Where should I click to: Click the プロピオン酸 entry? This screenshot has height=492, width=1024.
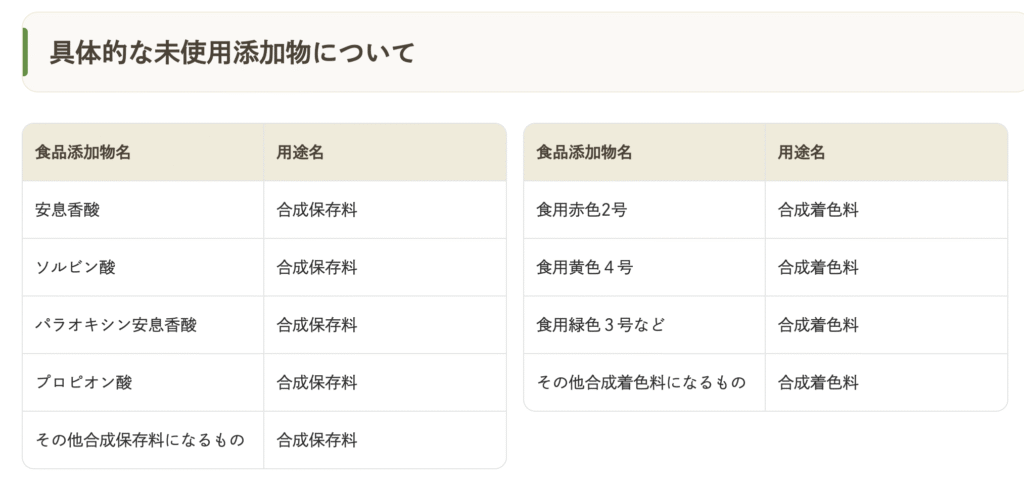pyautogui.click(x=83, y=382)
